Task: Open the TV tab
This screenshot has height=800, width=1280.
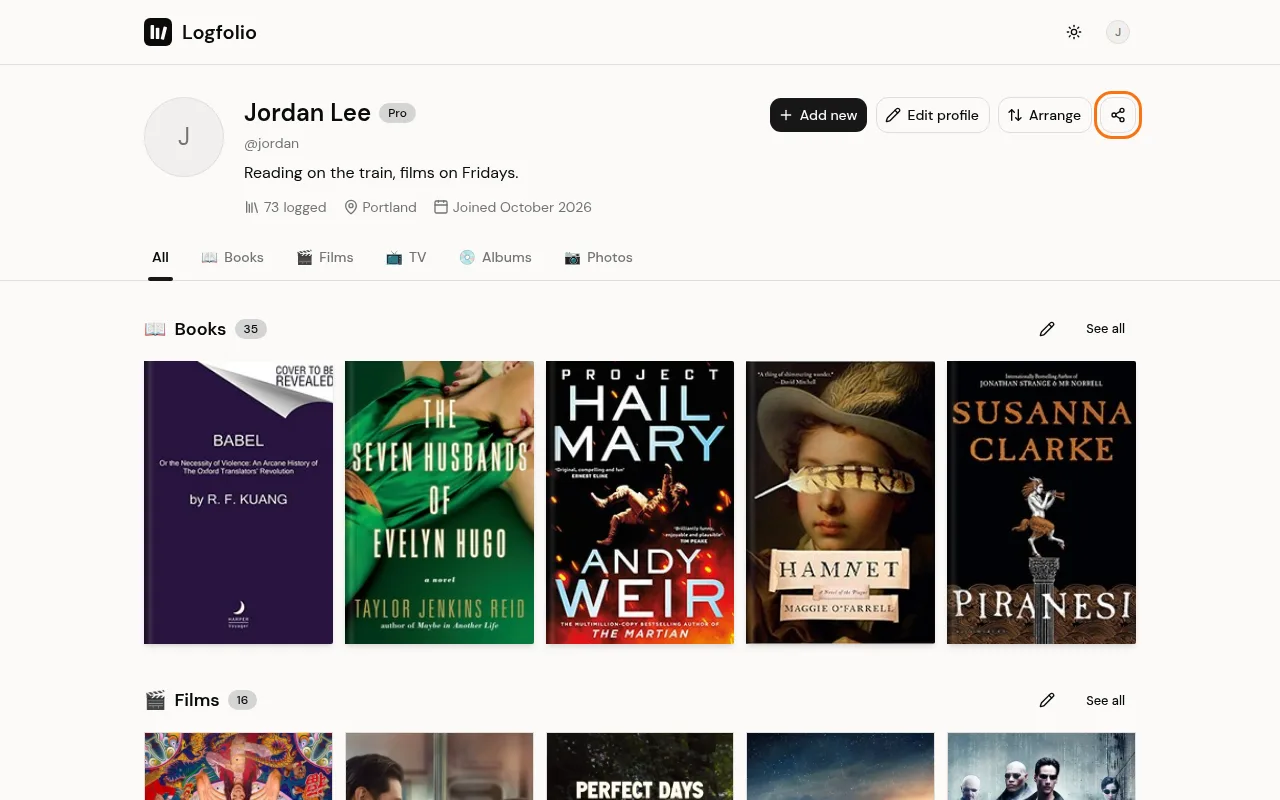Action: 406,257
